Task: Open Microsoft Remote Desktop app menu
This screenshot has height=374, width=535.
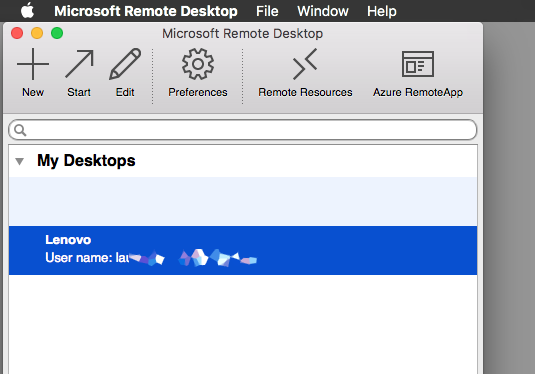Action: coord(146,11)
